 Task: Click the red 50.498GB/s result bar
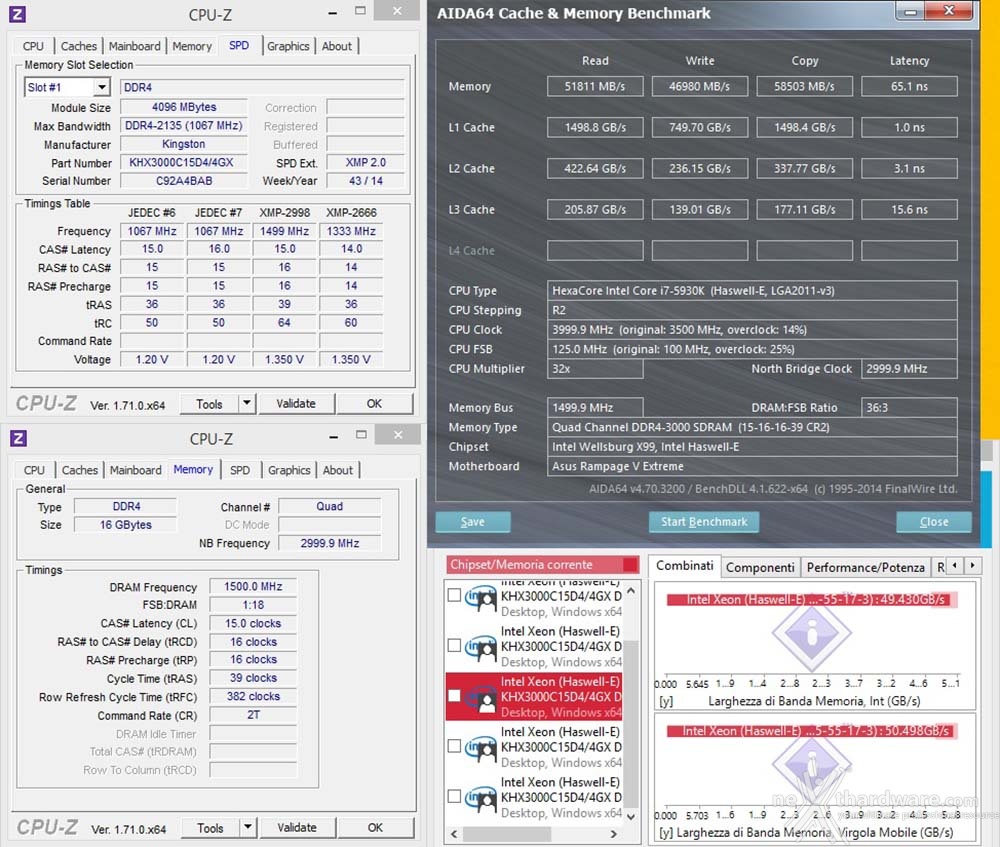(x=812, y=731)
